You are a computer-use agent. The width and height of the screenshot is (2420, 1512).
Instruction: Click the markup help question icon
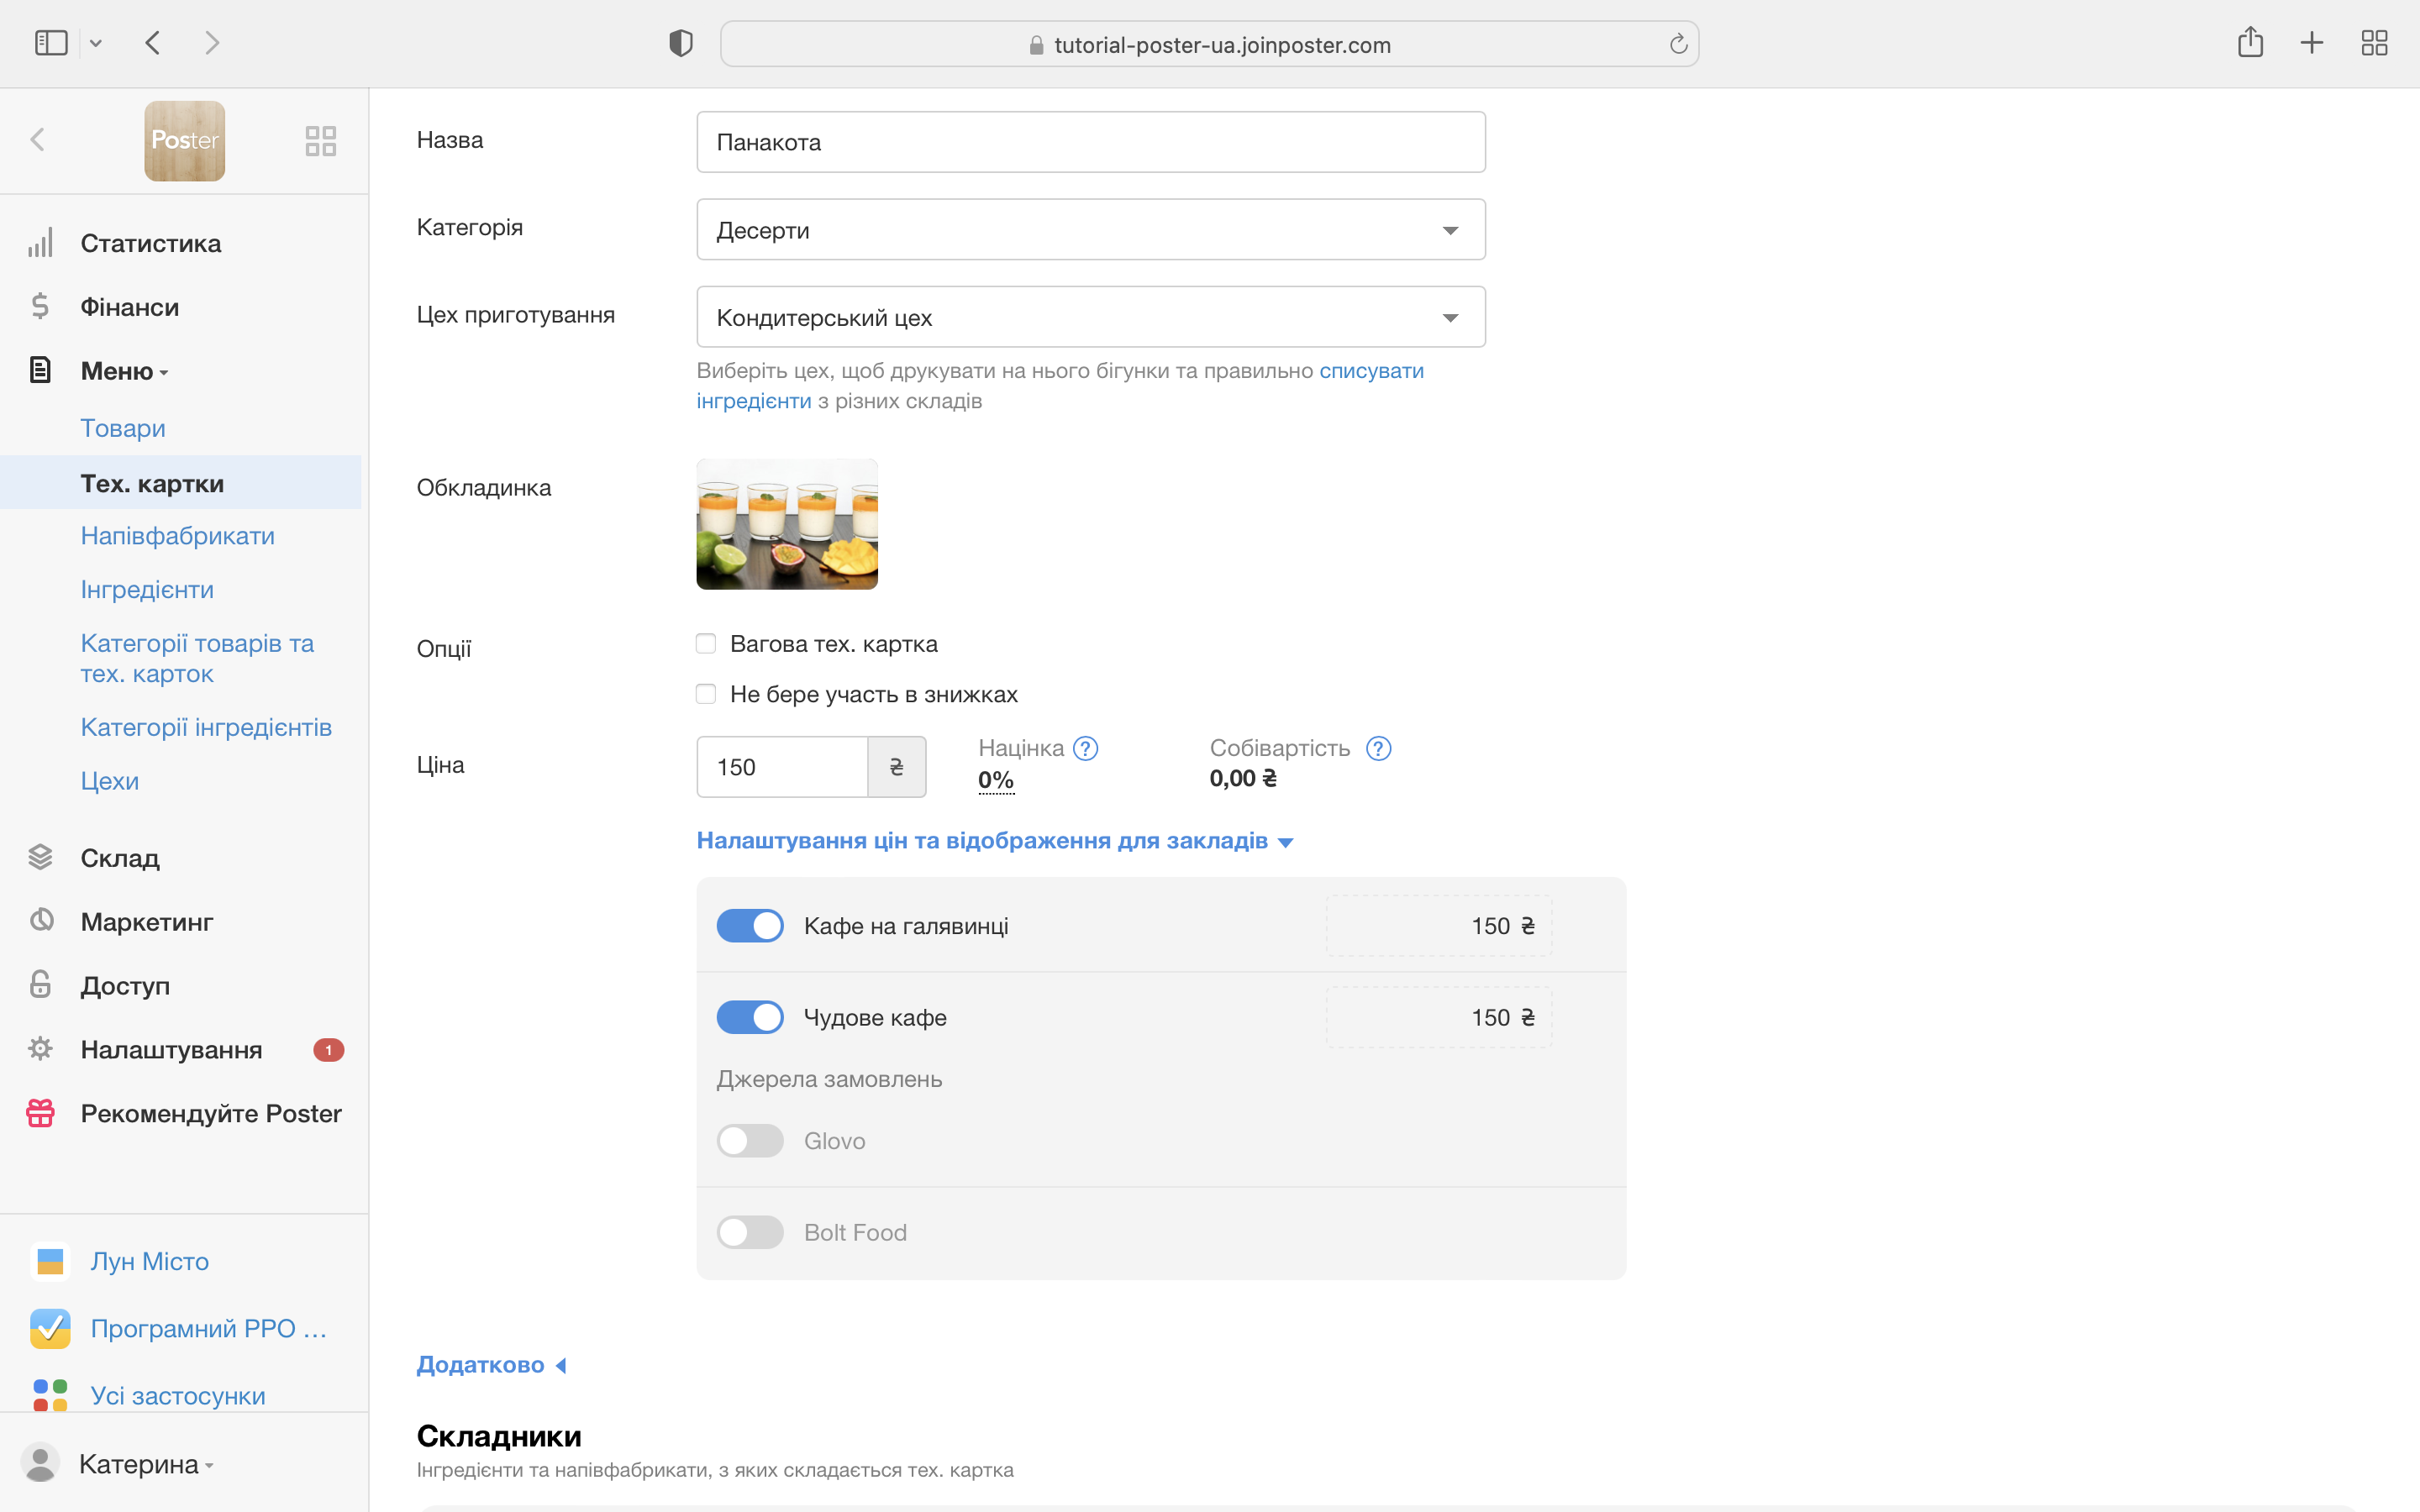[1085, 748]
